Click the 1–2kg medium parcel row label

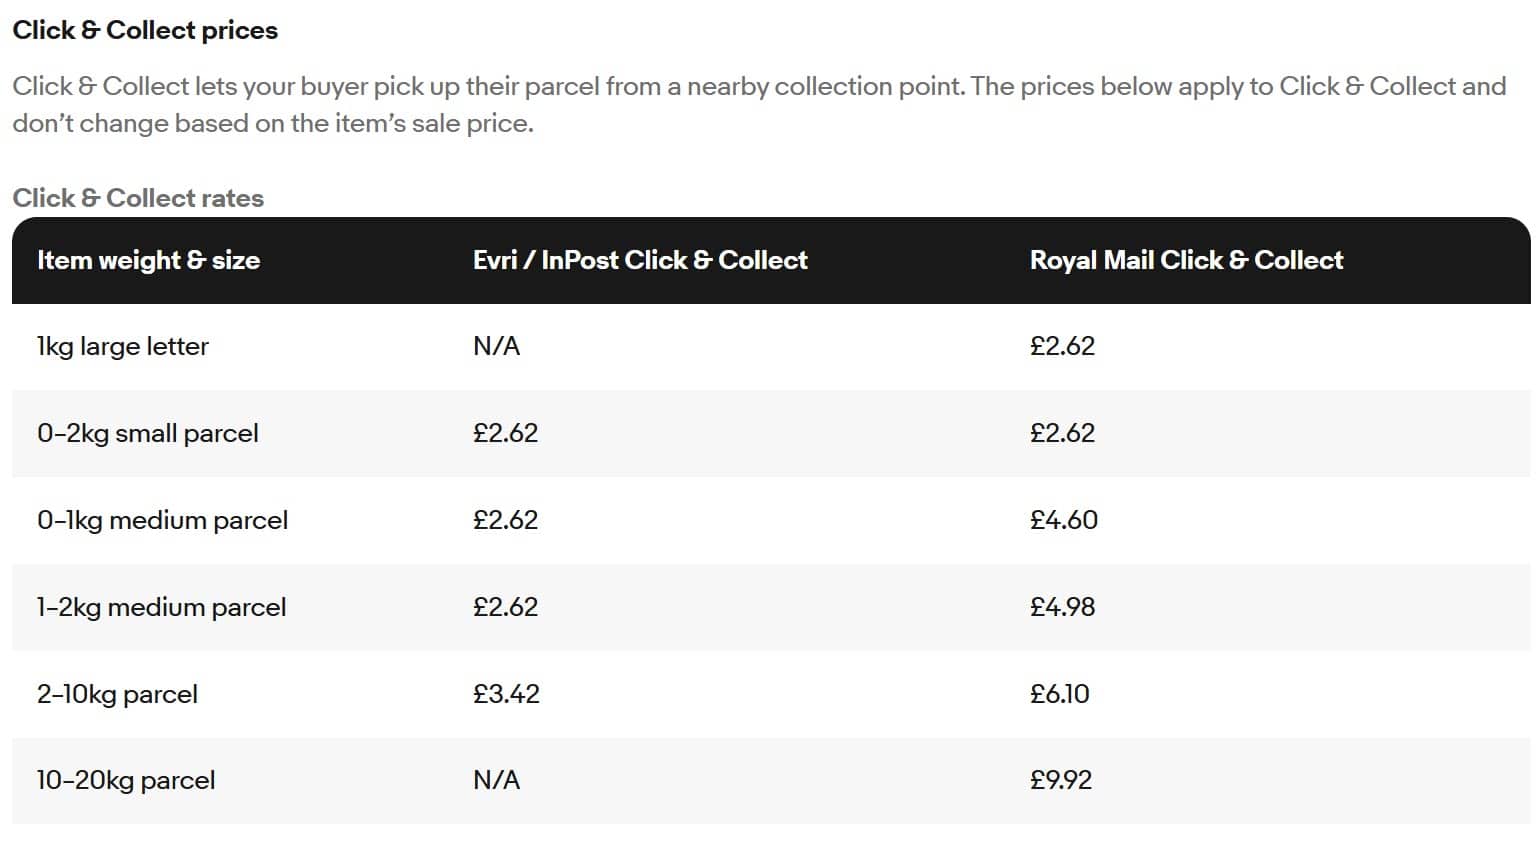coord(161,607)
